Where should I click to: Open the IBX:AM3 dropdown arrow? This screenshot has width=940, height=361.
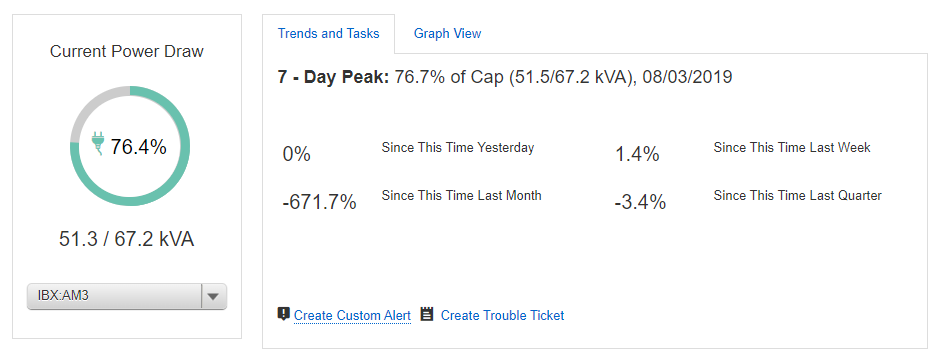pyautogui.click(x=214, y=296)
